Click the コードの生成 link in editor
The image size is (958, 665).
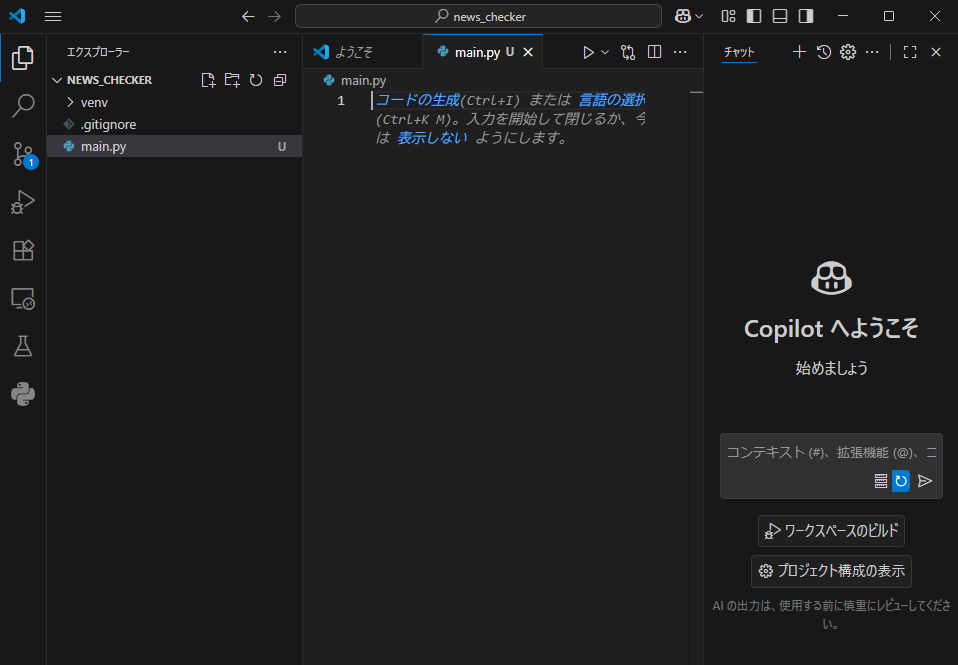418,100
